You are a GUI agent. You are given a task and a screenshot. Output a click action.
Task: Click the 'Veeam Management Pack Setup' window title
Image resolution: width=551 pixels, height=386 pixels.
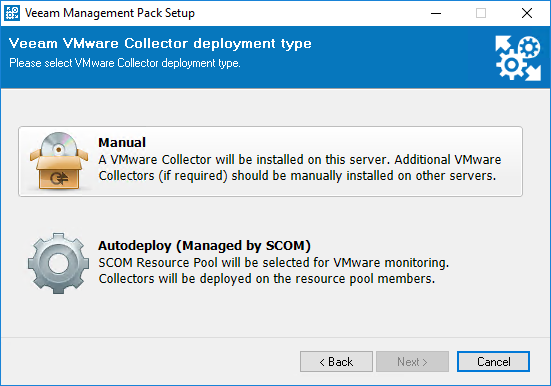110,13
